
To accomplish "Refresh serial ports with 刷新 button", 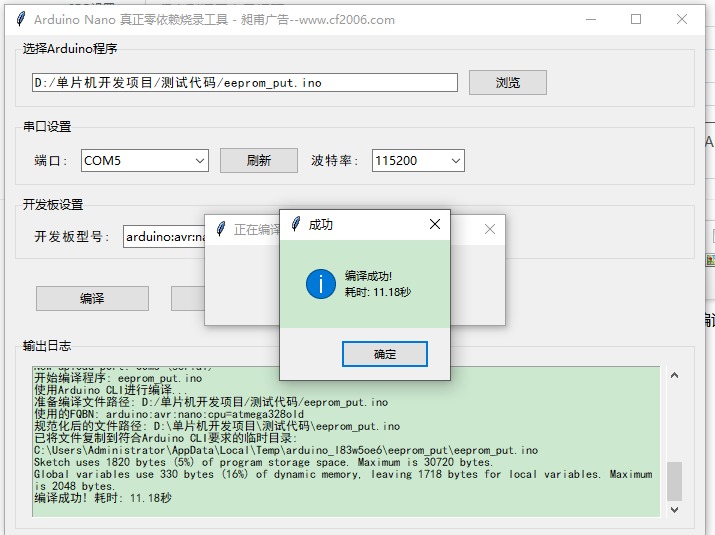I will click(258, 160).
